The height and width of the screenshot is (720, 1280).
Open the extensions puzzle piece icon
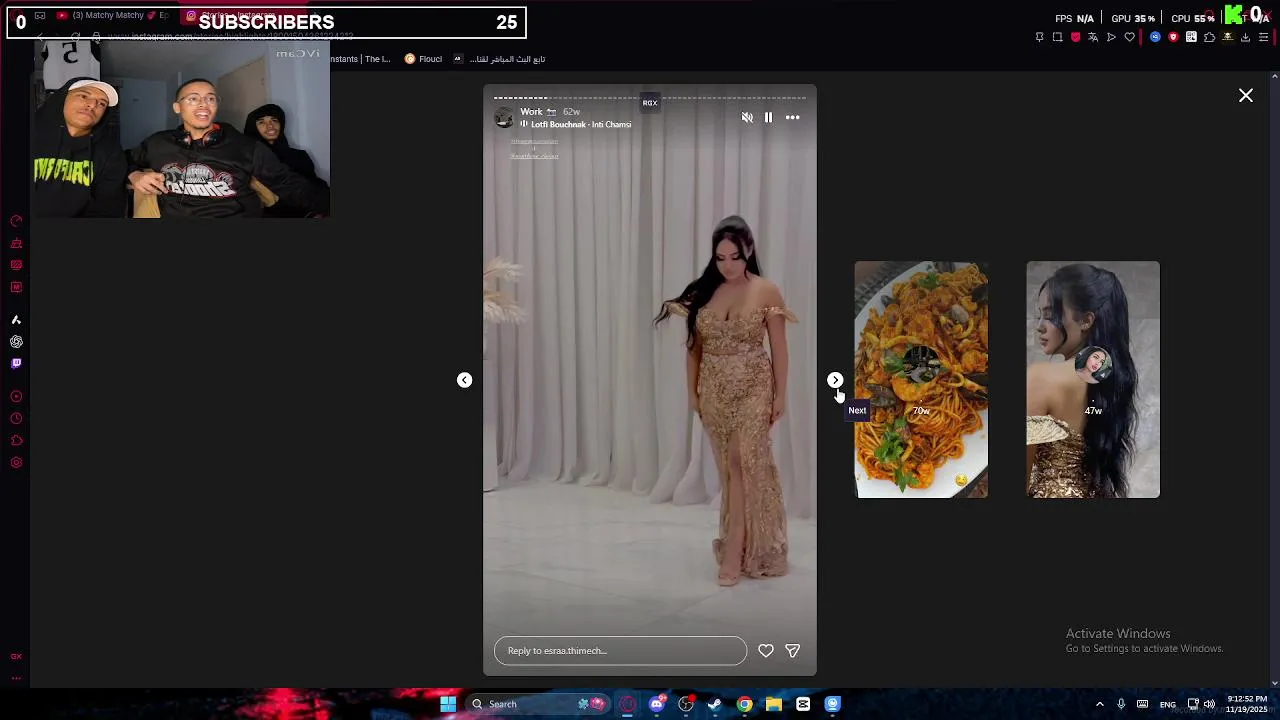point(1209,37)
